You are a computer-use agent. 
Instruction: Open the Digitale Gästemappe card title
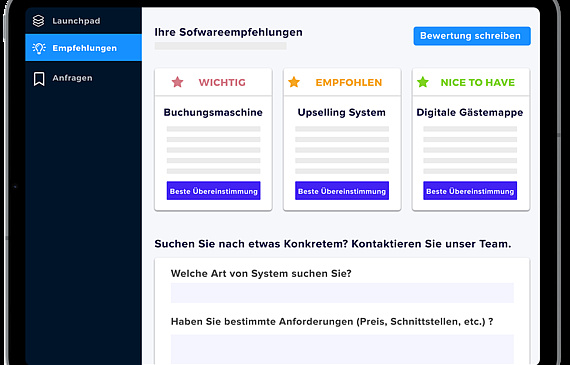[x=470, y=112]
